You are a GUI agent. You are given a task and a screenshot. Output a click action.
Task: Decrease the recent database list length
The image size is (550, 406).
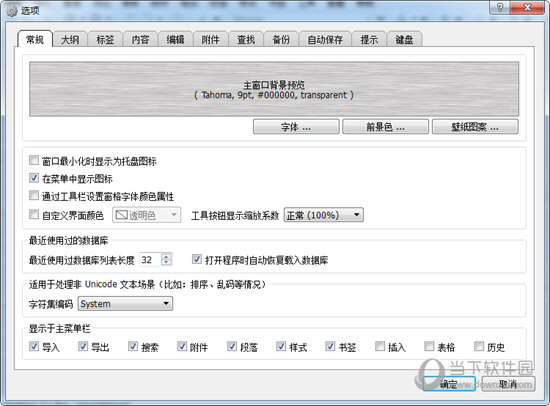[x=166, y=263]
